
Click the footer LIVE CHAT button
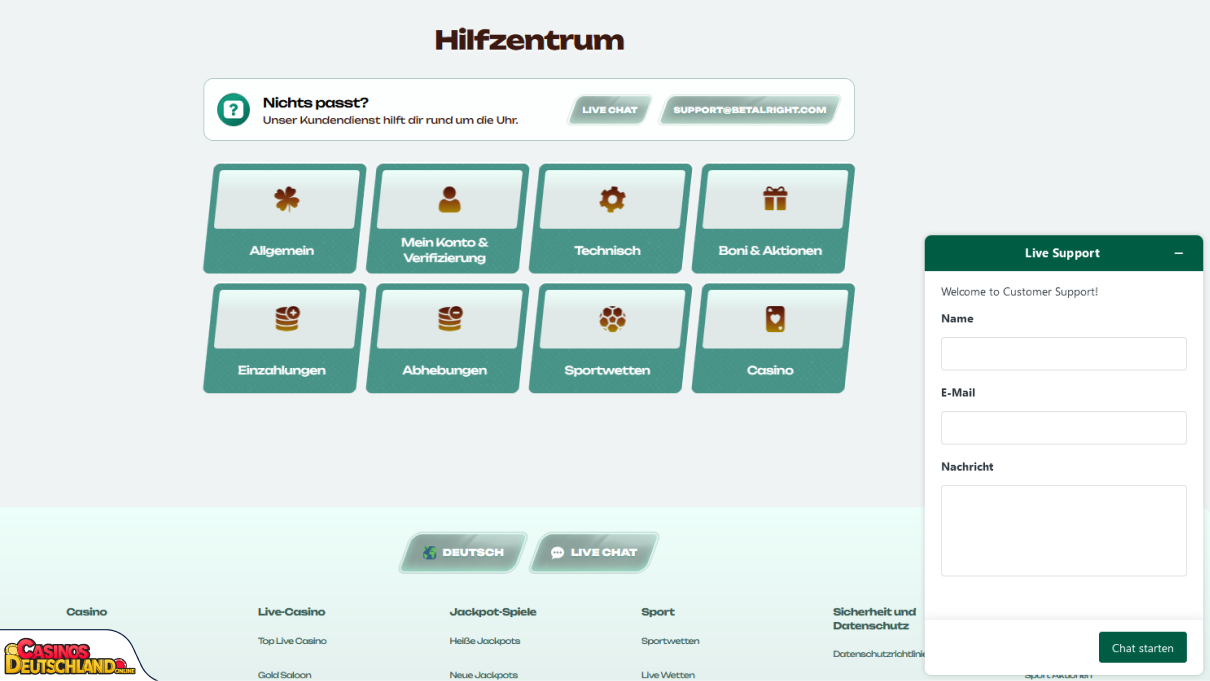[x=594, y=552]
